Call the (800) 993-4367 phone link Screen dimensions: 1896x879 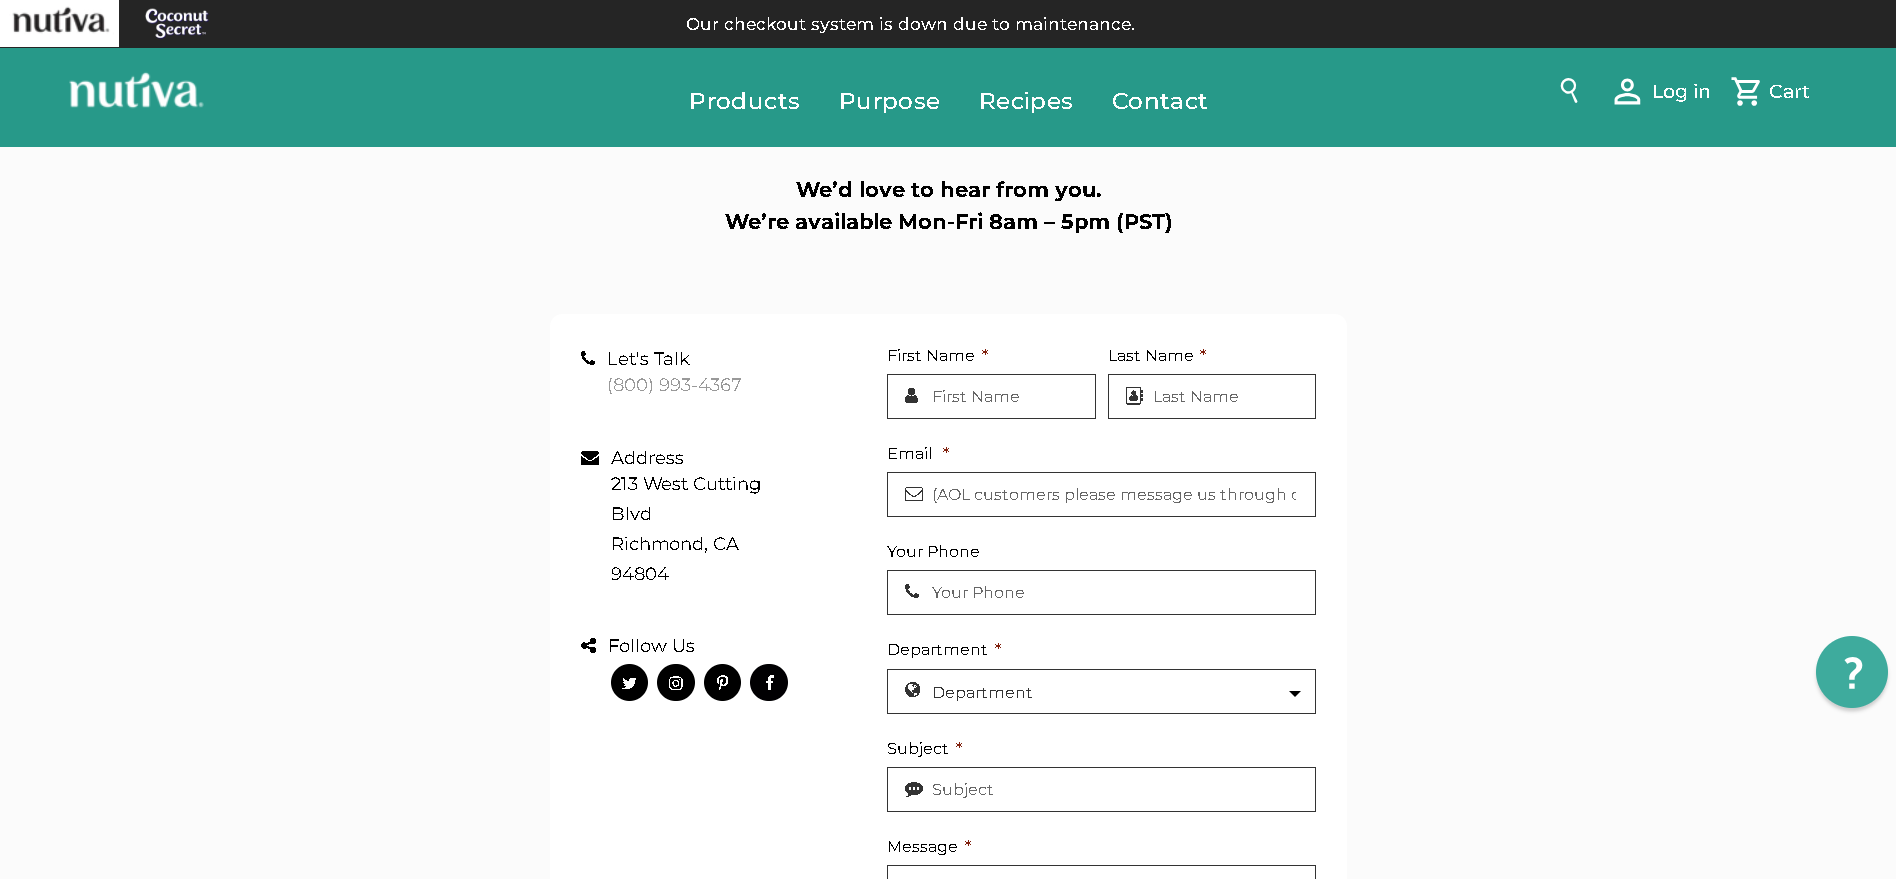[x=674, y=385]
